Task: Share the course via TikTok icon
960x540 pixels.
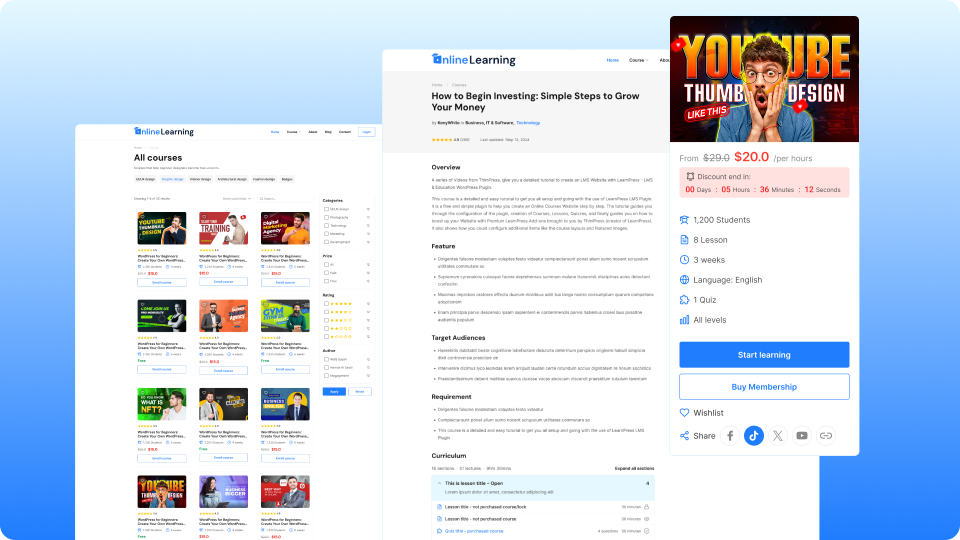Action: [x=754, y=436]
